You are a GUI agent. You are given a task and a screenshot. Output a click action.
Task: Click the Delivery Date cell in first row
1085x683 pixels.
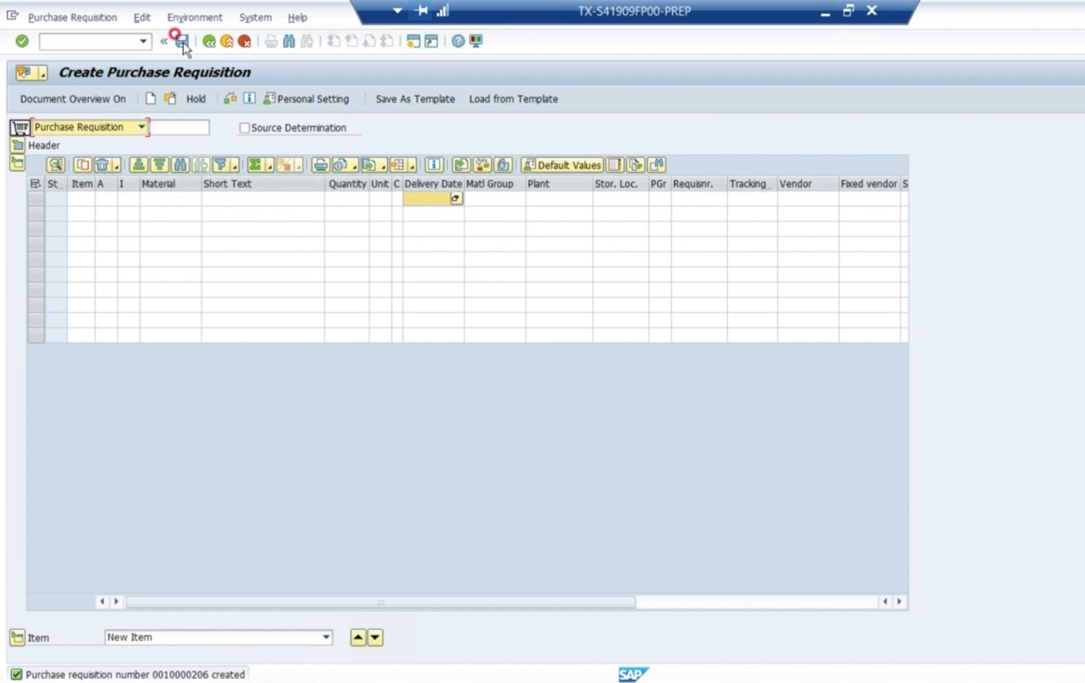427,199
